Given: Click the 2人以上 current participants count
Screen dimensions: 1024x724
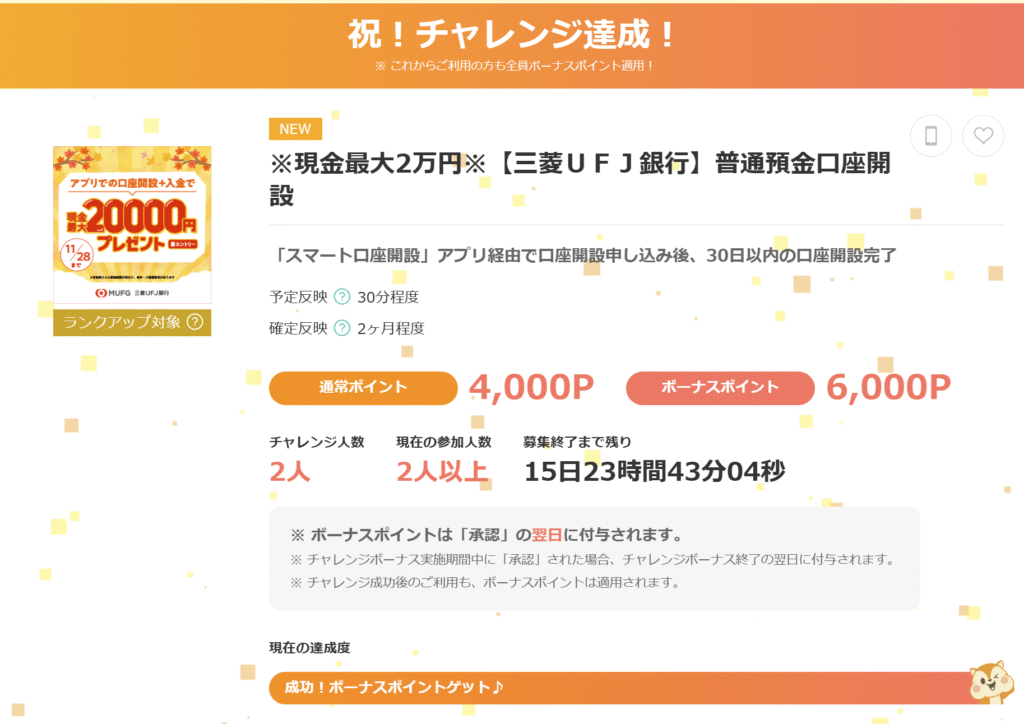Looking at the screenshot, I should coord(442,471).
